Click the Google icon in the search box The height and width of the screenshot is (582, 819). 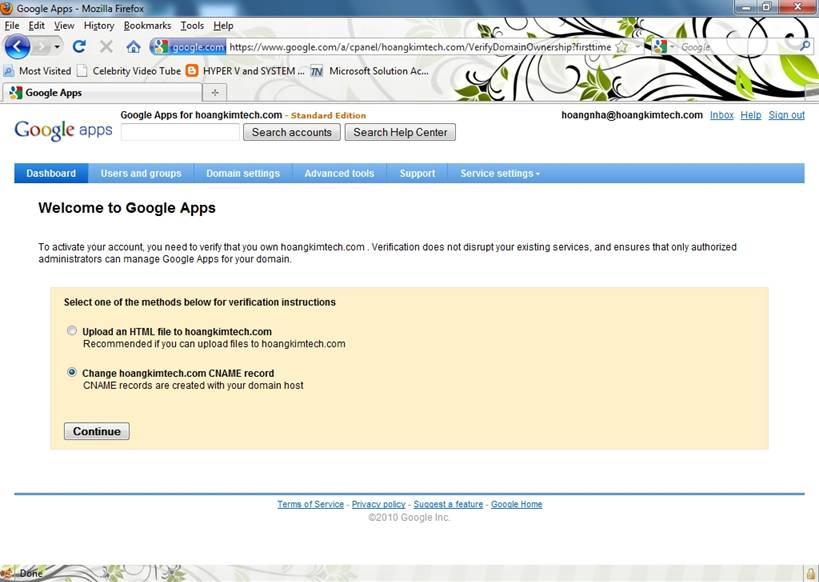point(660,47)
